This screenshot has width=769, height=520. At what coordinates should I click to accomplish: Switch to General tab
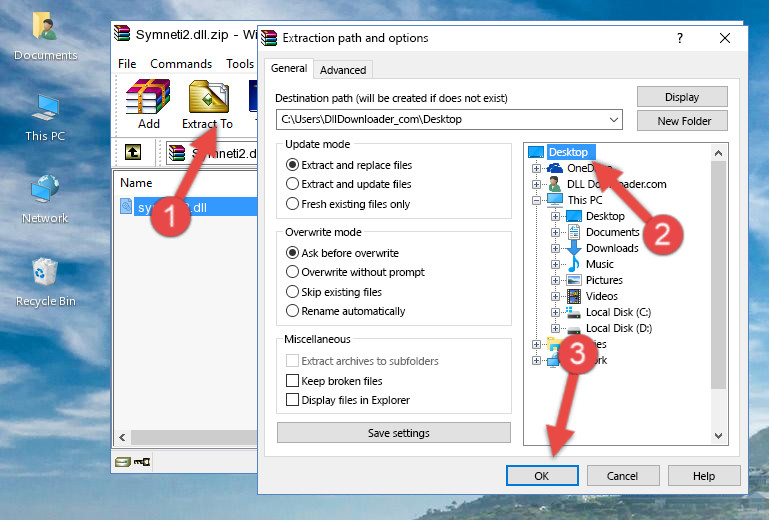point(289,68)
